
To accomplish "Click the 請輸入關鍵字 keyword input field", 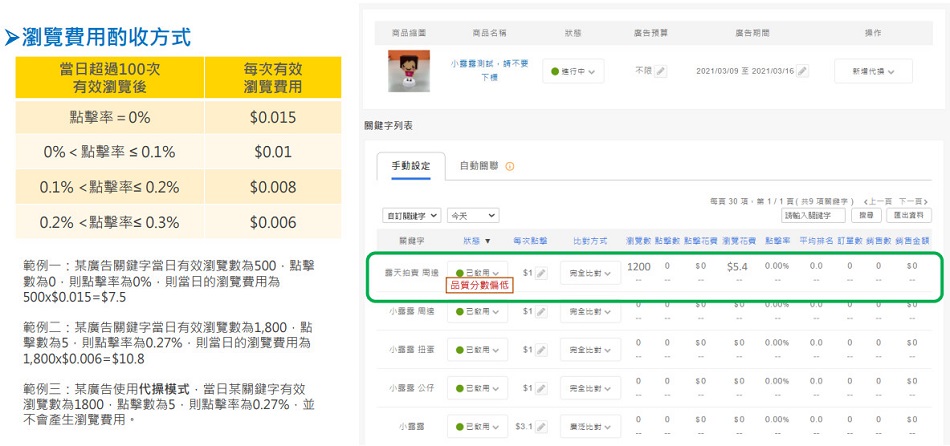I will [x=812, y=215].
